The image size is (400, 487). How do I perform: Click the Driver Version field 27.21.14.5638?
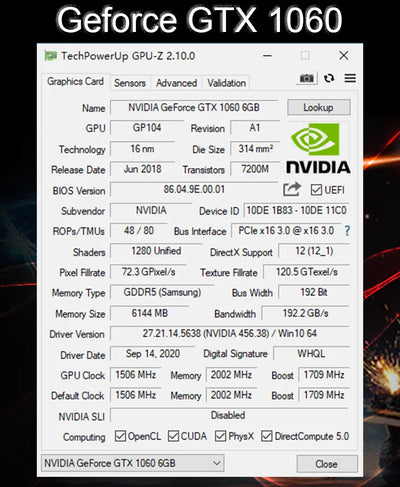(229, 333)
